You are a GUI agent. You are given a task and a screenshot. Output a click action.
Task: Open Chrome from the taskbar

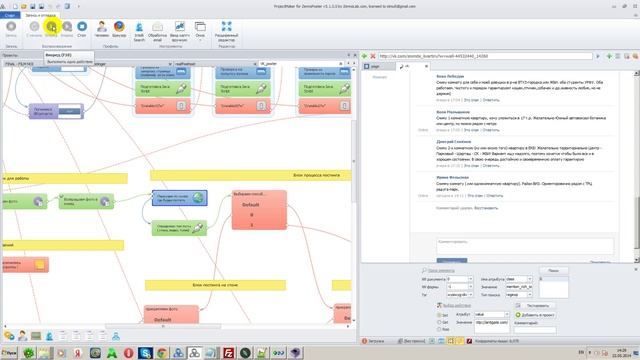162,353
